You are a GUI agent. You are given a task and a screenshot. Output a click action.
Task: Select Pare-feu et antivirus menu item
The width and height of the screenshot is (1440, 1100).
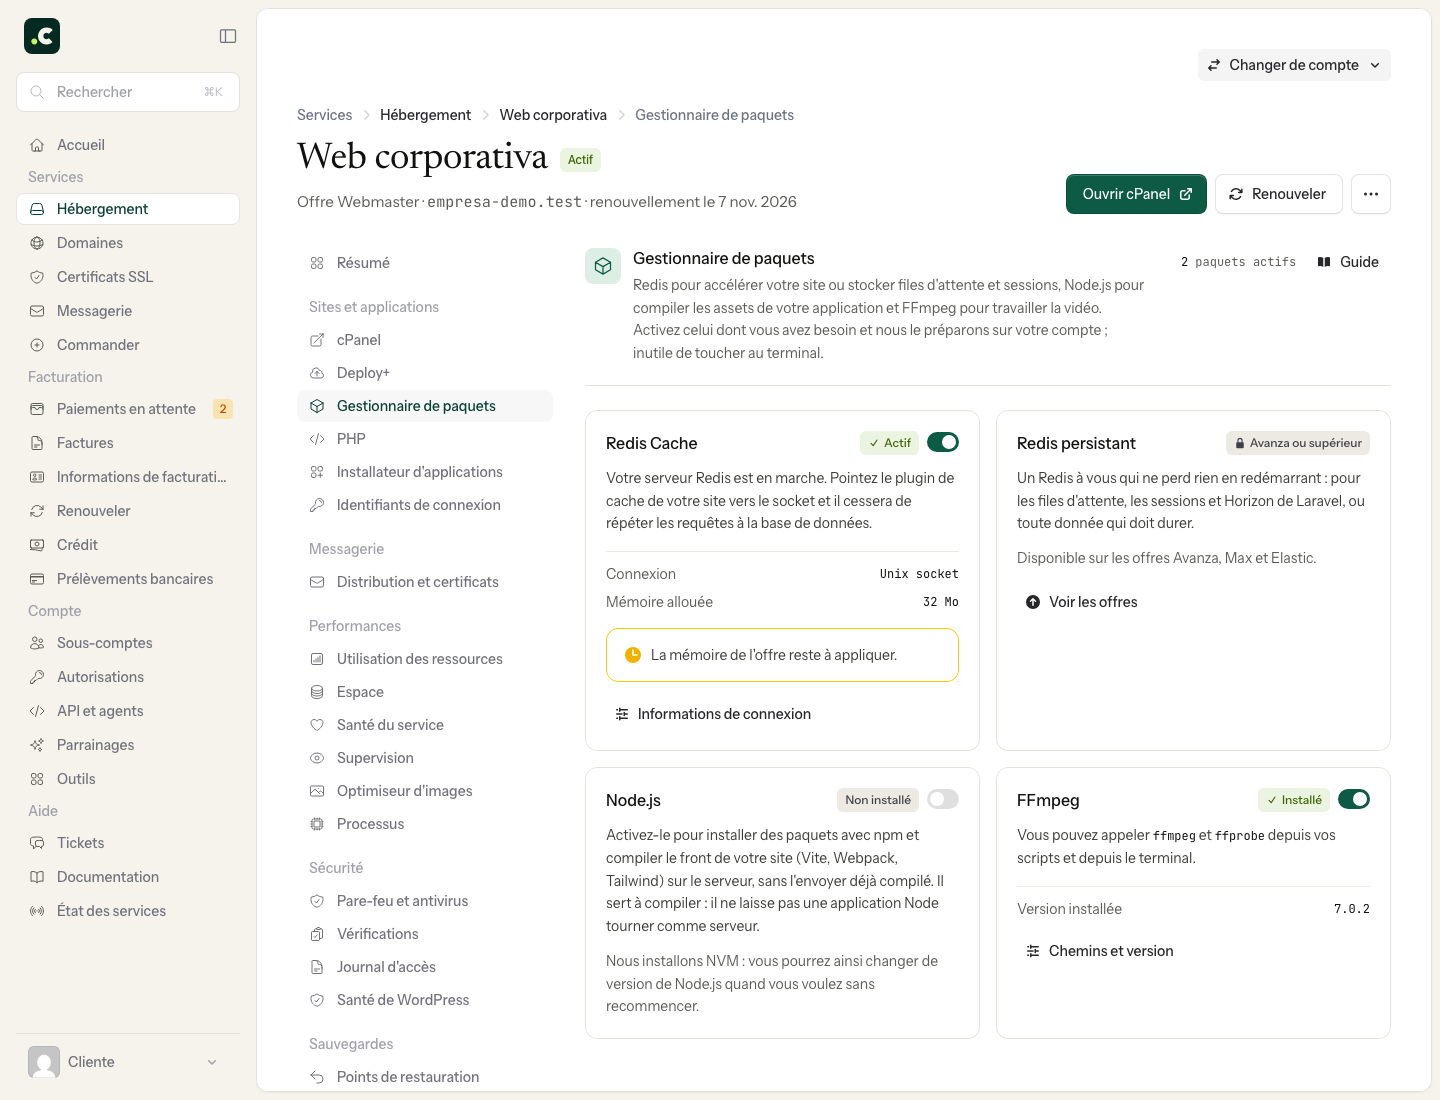[425, 901]
